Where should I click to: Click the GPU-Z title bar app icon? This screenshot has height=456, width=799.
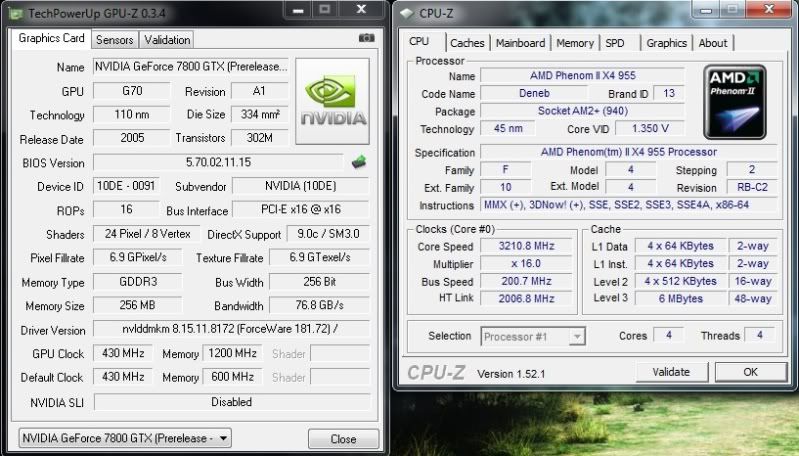click(x=14, y=13)
